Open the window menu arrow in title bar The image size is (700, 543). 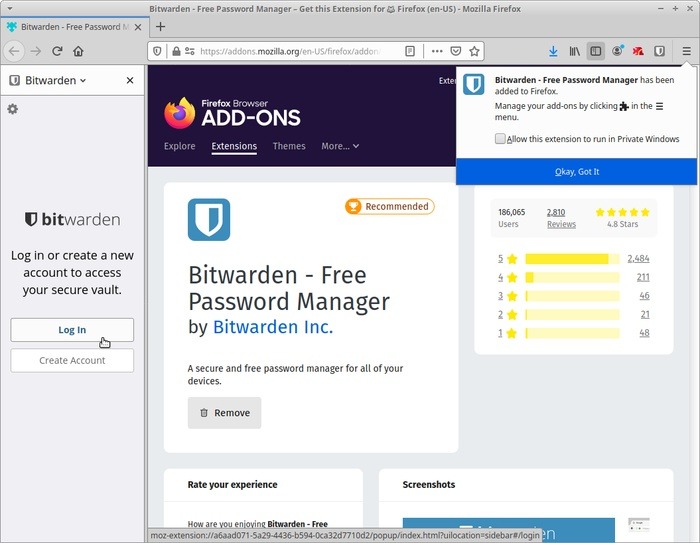(9, 8)
